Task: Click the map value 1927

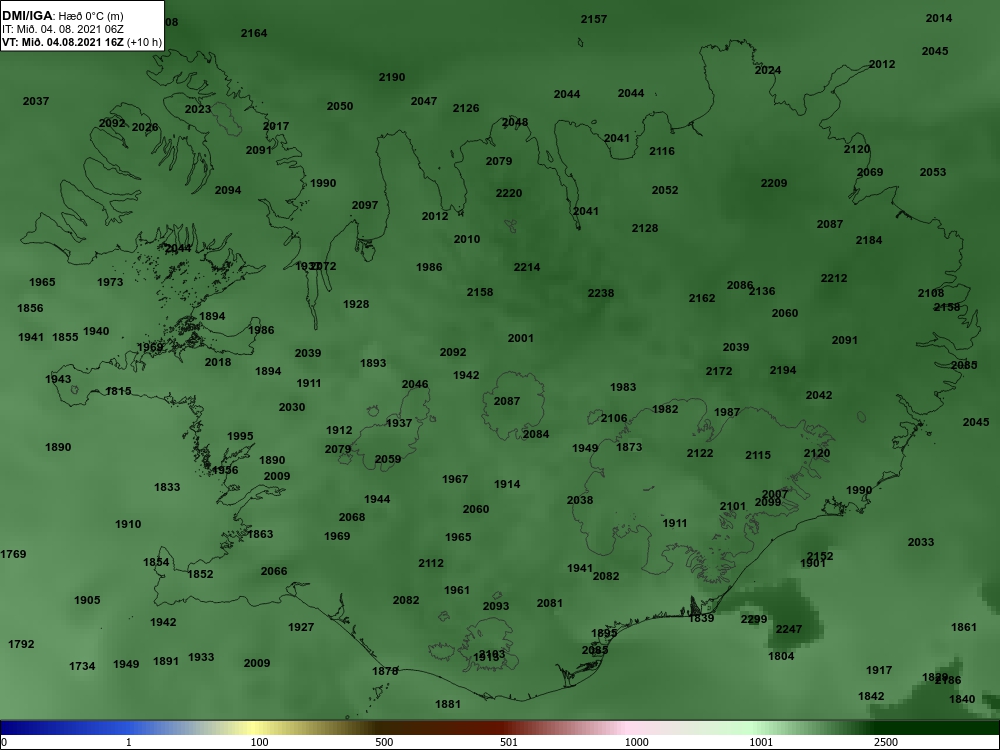Action: coord(301,627)
